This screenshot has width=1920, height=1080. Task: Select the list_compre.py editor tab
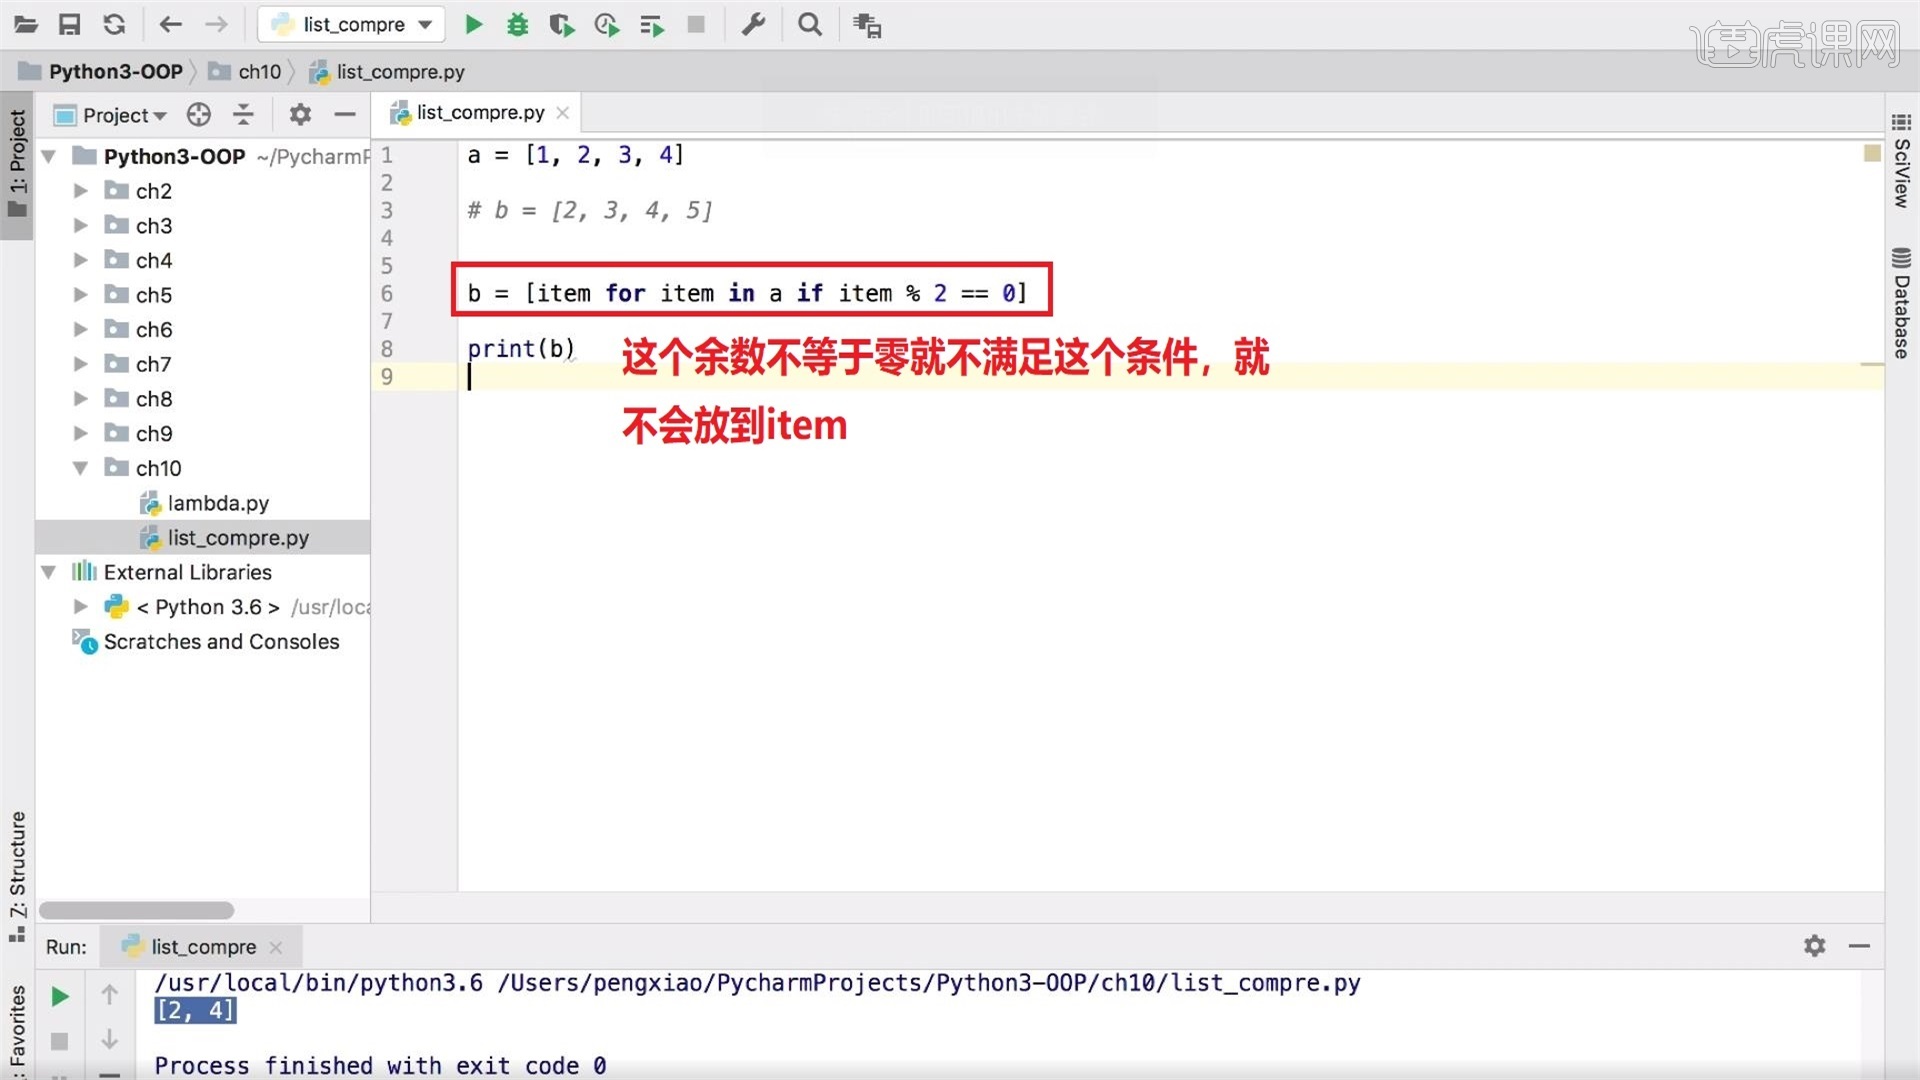pos(479,112)
